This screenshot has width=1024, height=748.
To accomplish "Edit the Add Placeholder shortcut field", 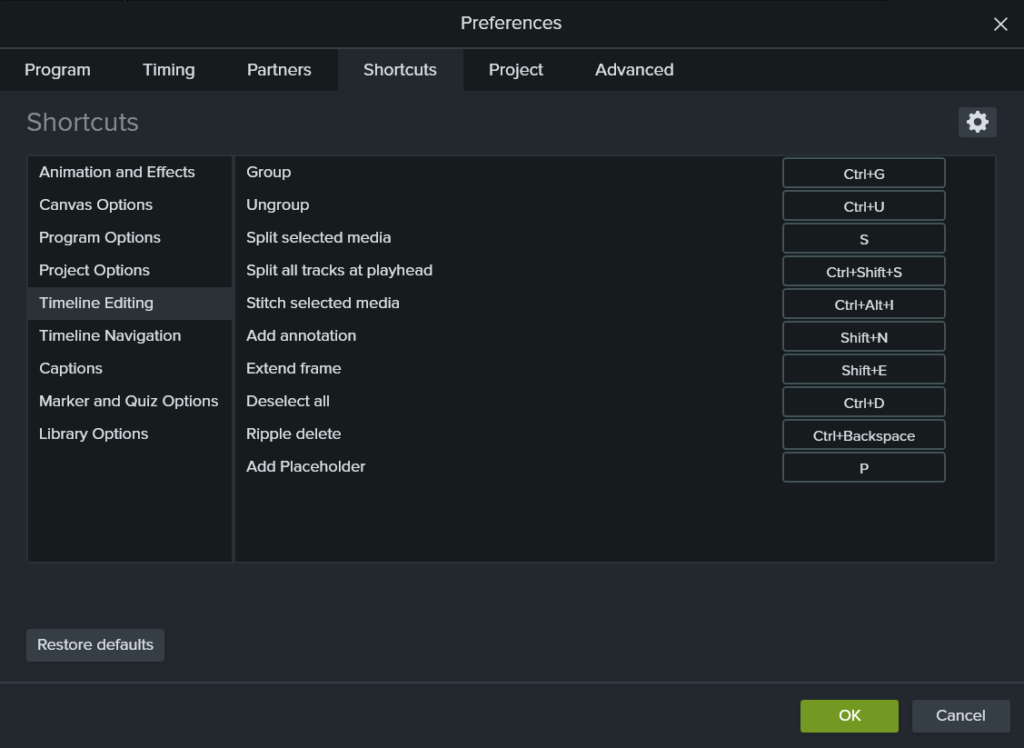I will (863, 468).
